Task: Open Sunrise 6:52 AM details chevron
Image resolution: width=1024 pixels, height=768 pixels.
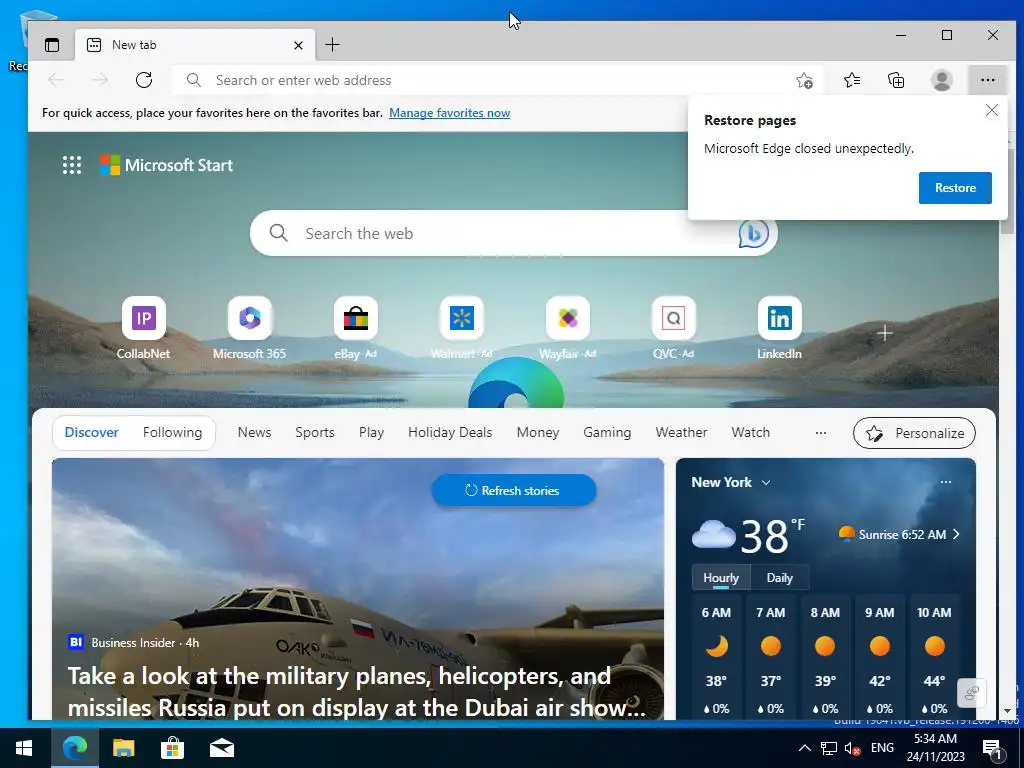Action: (x=956, y=534)
